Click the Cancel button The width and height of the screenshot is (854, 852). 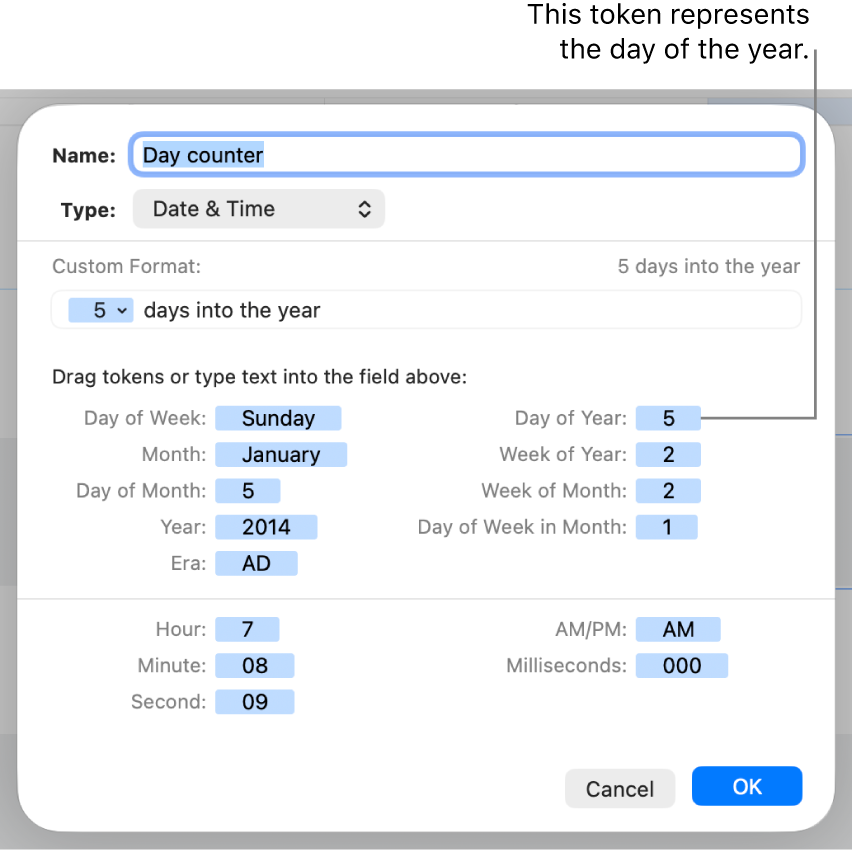[620, 788]
